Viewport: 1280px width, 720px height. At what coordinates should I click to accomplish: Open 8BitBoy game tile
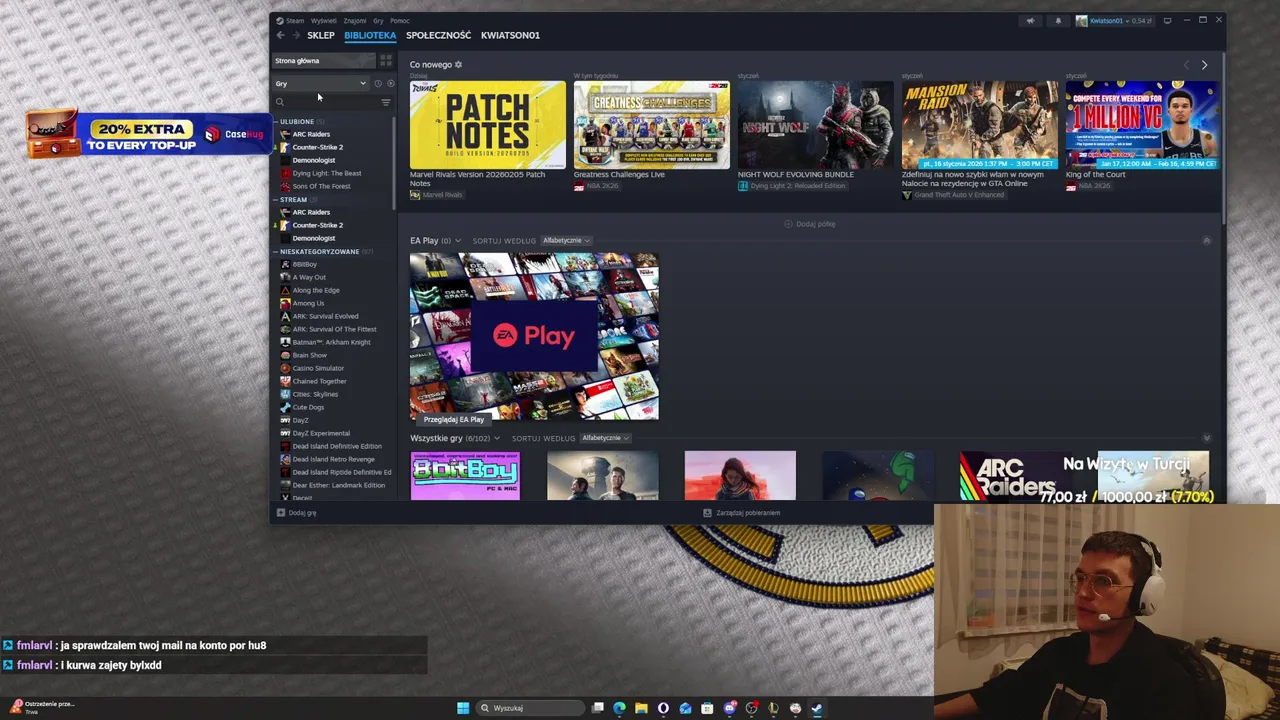(x=465, y=476)
